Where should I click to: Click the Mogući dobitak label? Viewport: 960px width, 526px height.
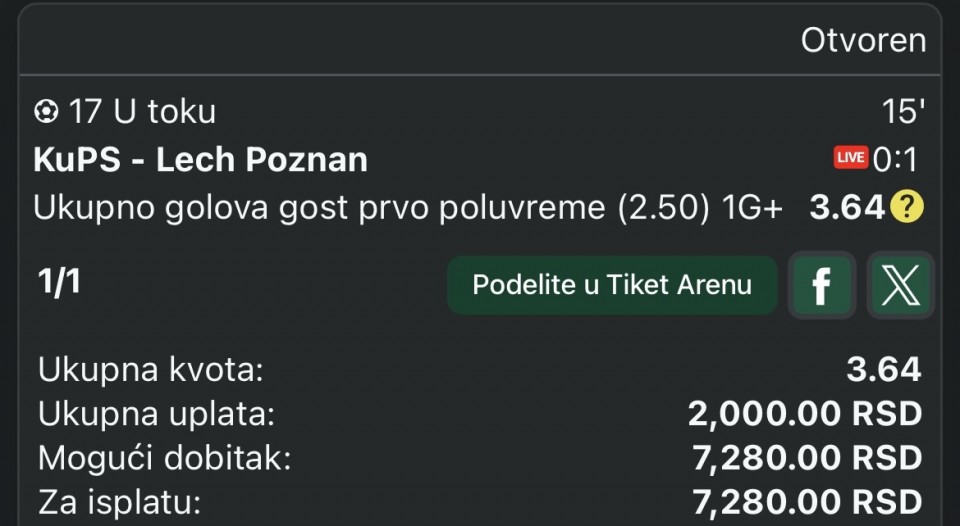[165, 458]
